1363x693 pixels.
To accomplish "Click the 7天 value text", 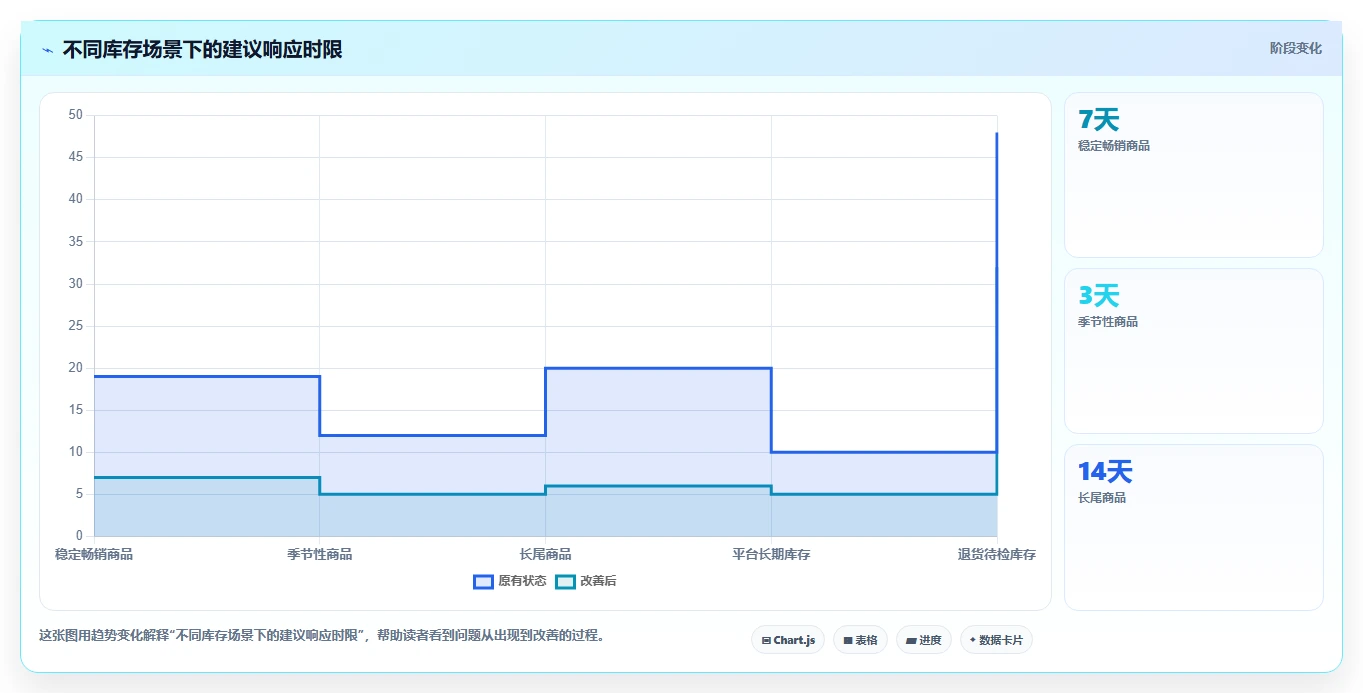I will 1098,120.
